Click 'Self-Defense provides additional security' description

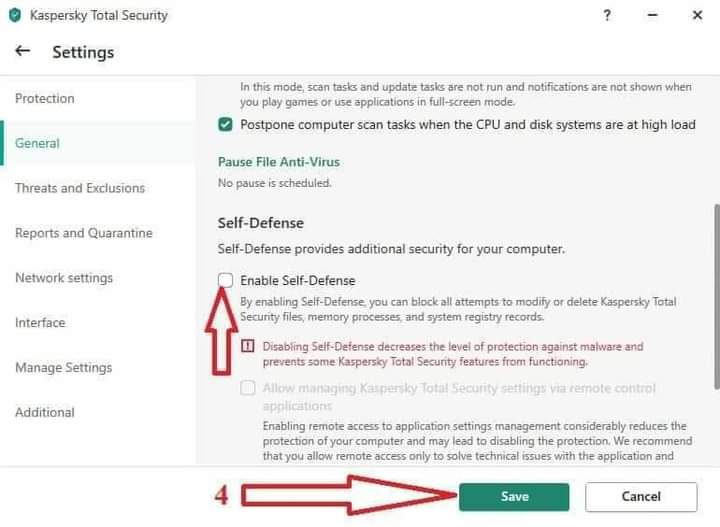391,249
